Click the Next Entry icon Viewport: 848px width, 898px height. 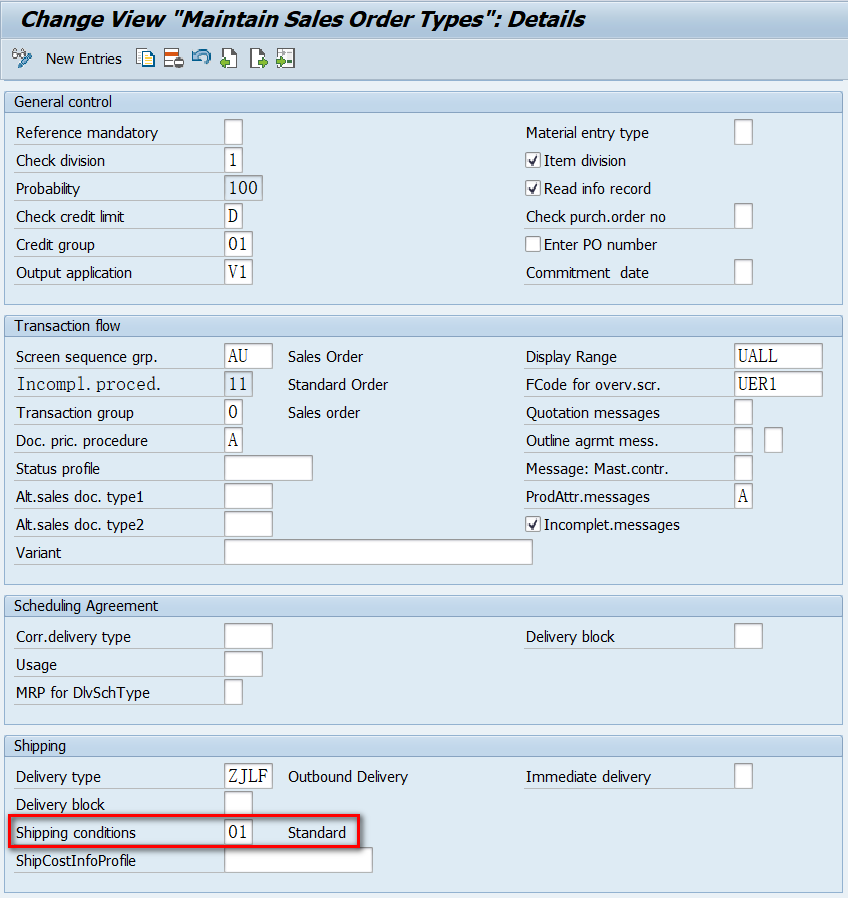[x=257, y=58]
